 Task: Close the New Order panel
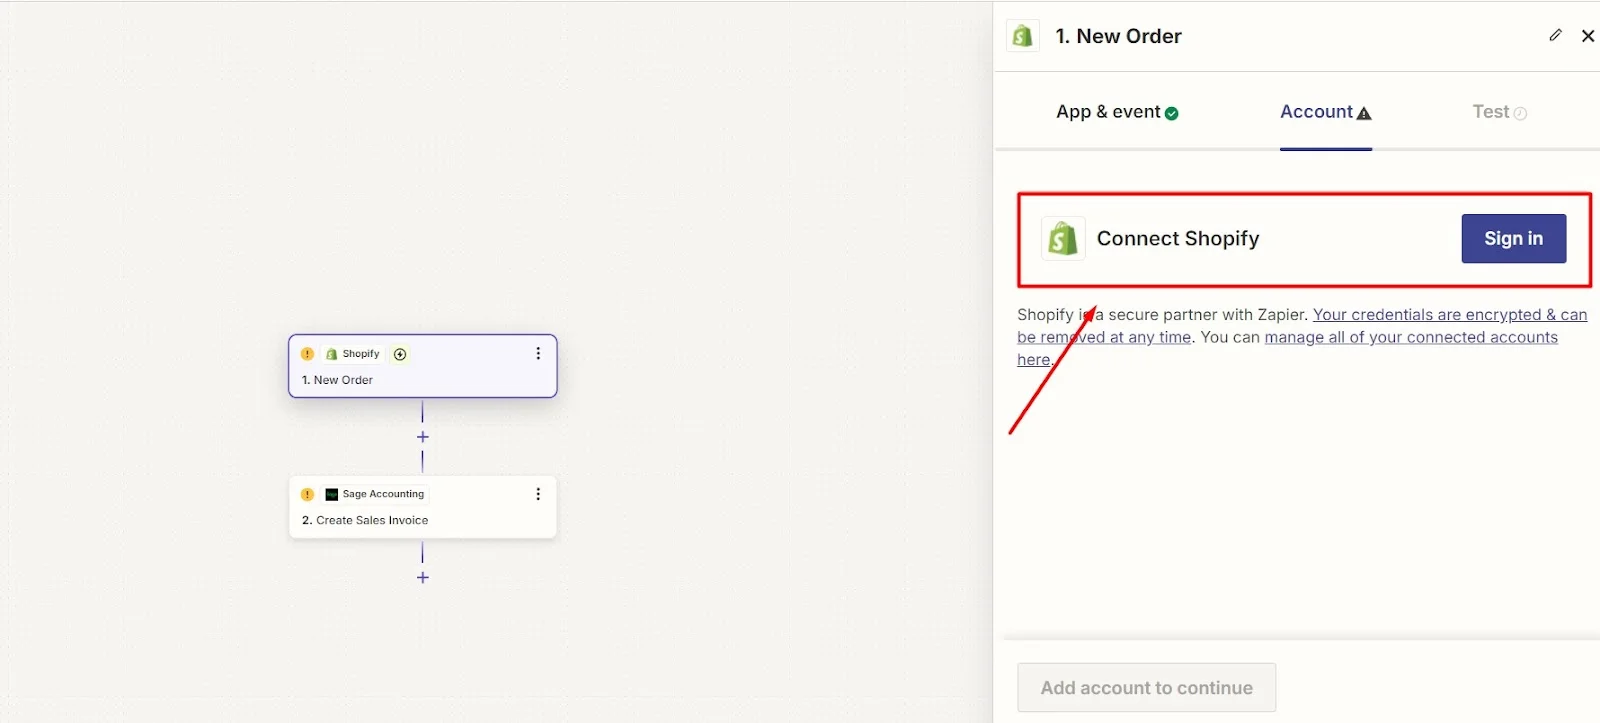click(x=1588, y=36)
